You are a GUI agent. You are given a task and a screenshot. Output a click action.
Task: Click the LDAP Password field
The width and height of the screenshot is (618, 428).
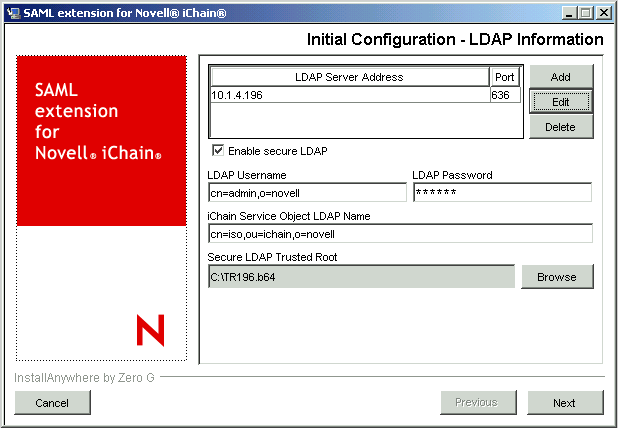coord(503,192)
